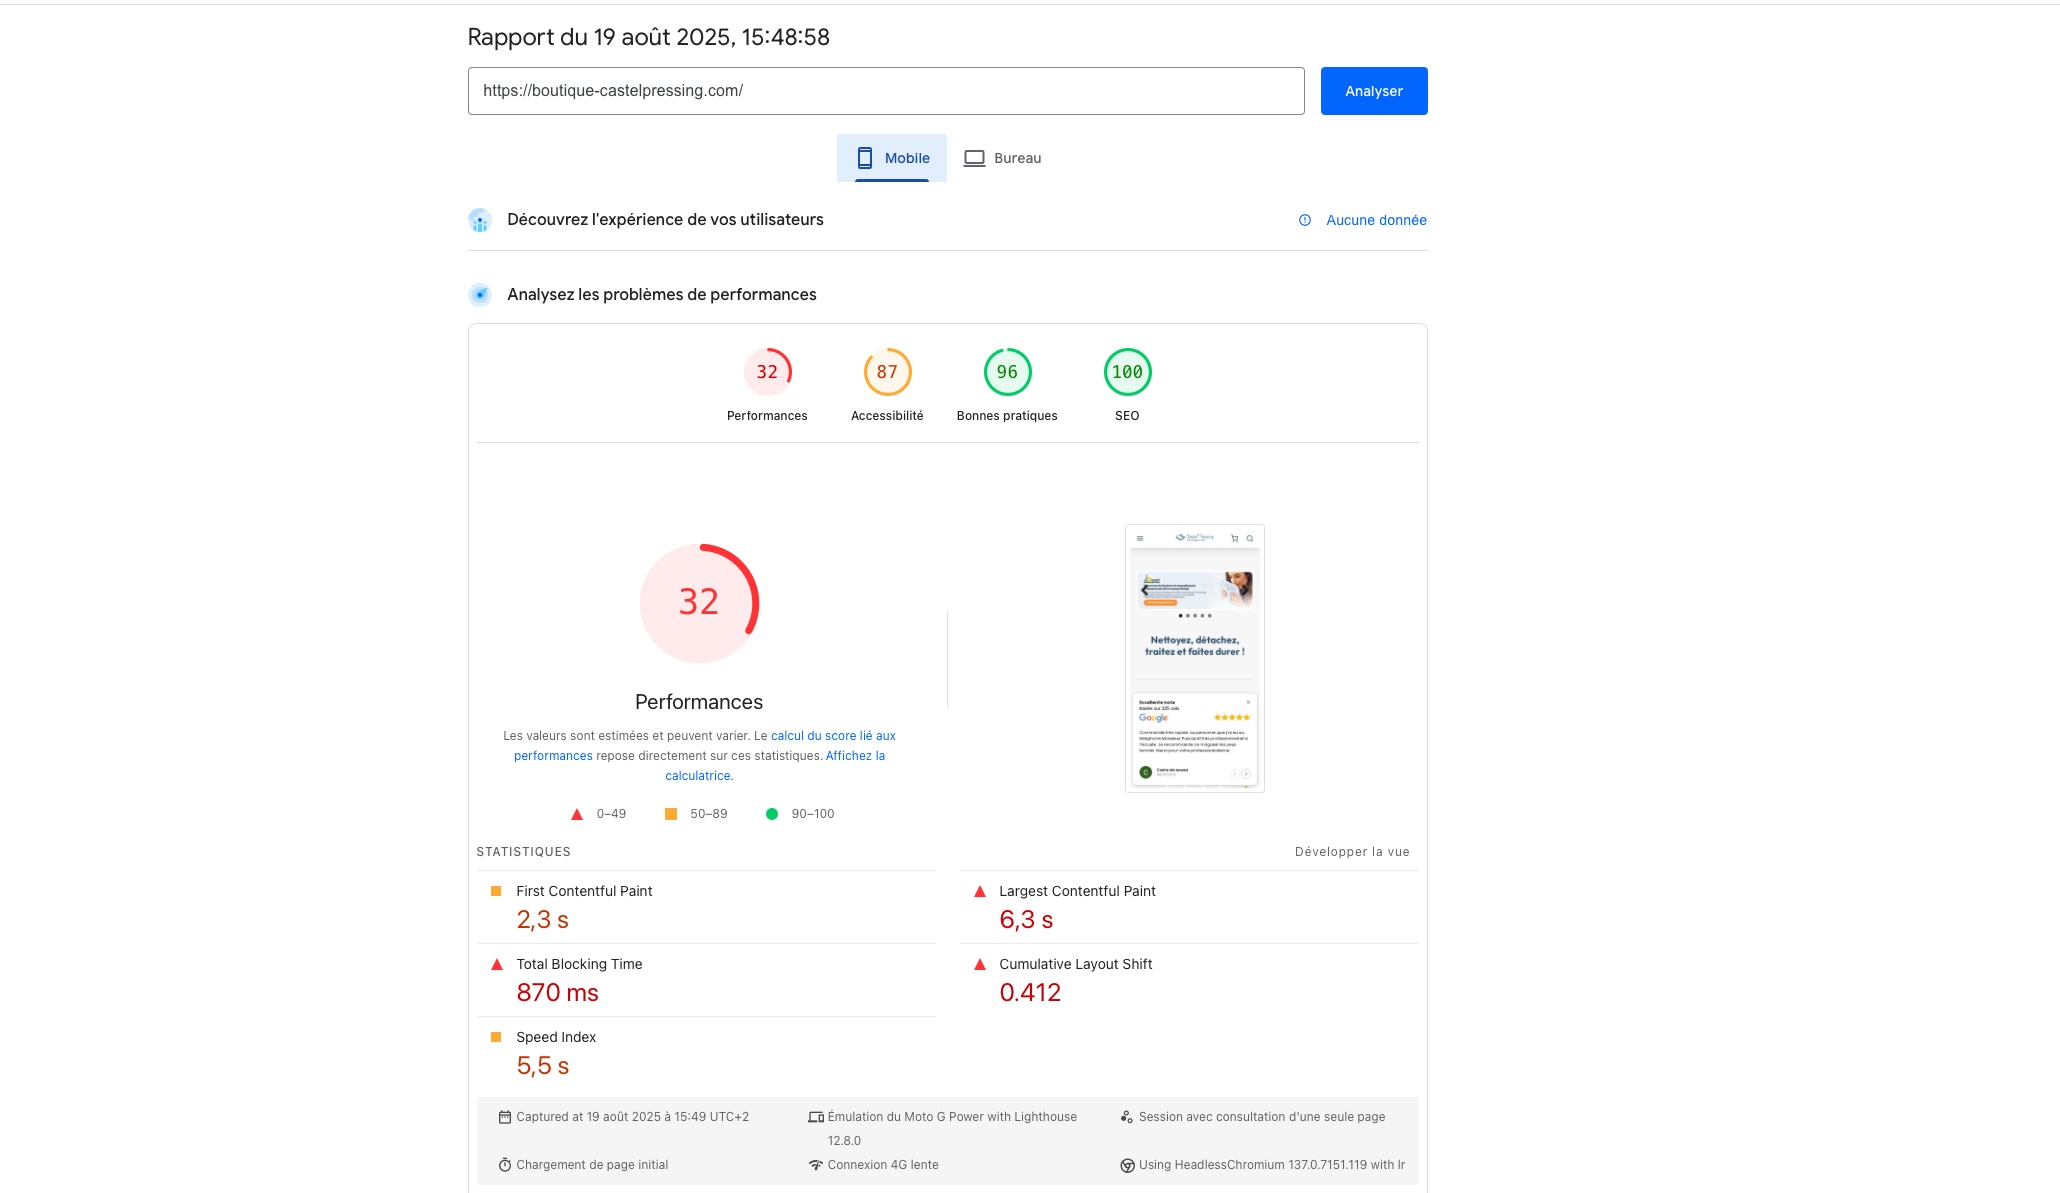This screenshot has width=2060, height=1193.
Task: Click Émulation du Moto G Power text
Action: tap(952, 1129)
